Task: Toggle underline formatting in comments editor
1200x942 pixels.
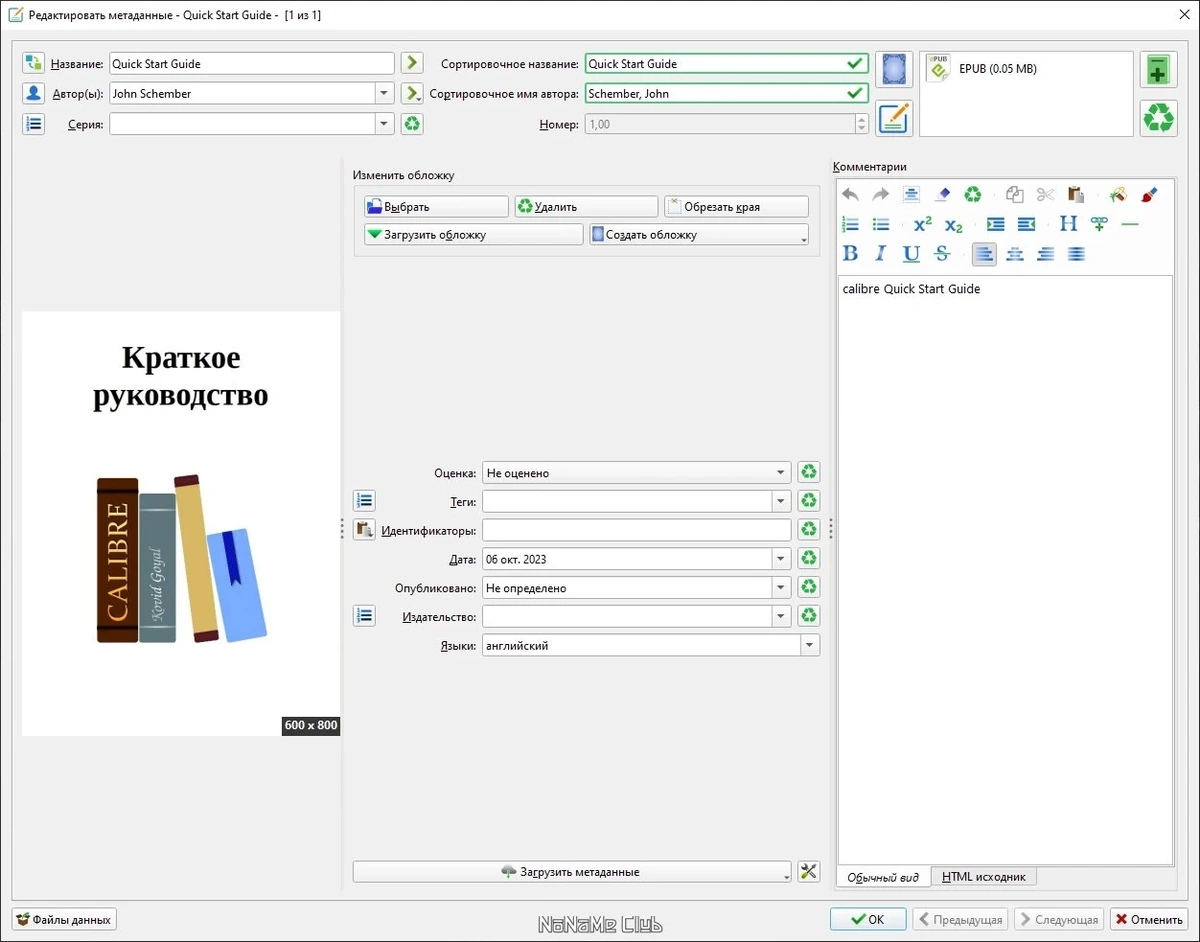Action: pos(911,254)
